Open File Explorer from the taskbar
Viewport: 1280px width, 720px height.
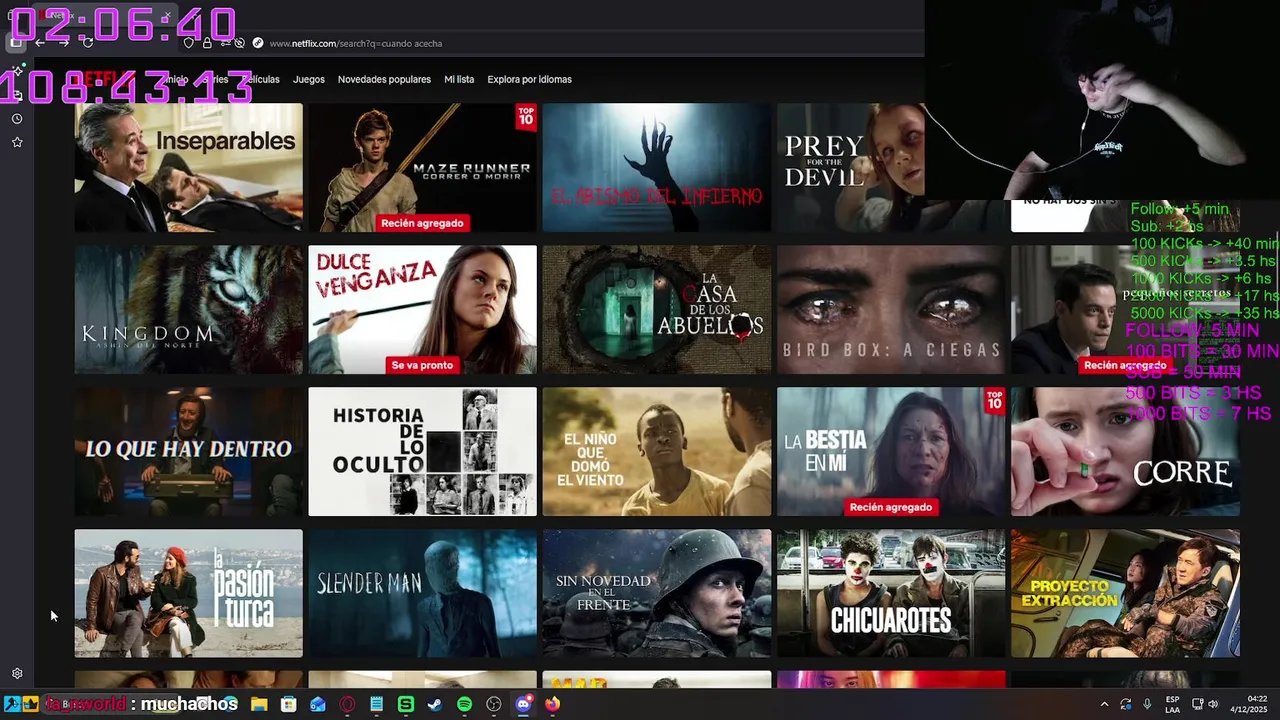click(259, 704)
